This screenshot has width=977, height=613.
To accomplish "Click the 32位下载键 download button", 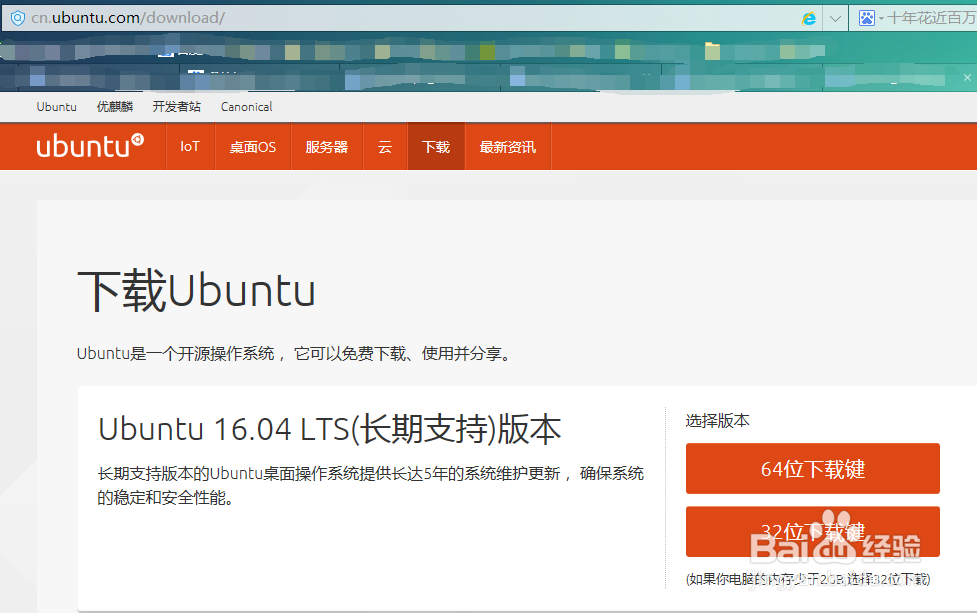I will 813,531.
